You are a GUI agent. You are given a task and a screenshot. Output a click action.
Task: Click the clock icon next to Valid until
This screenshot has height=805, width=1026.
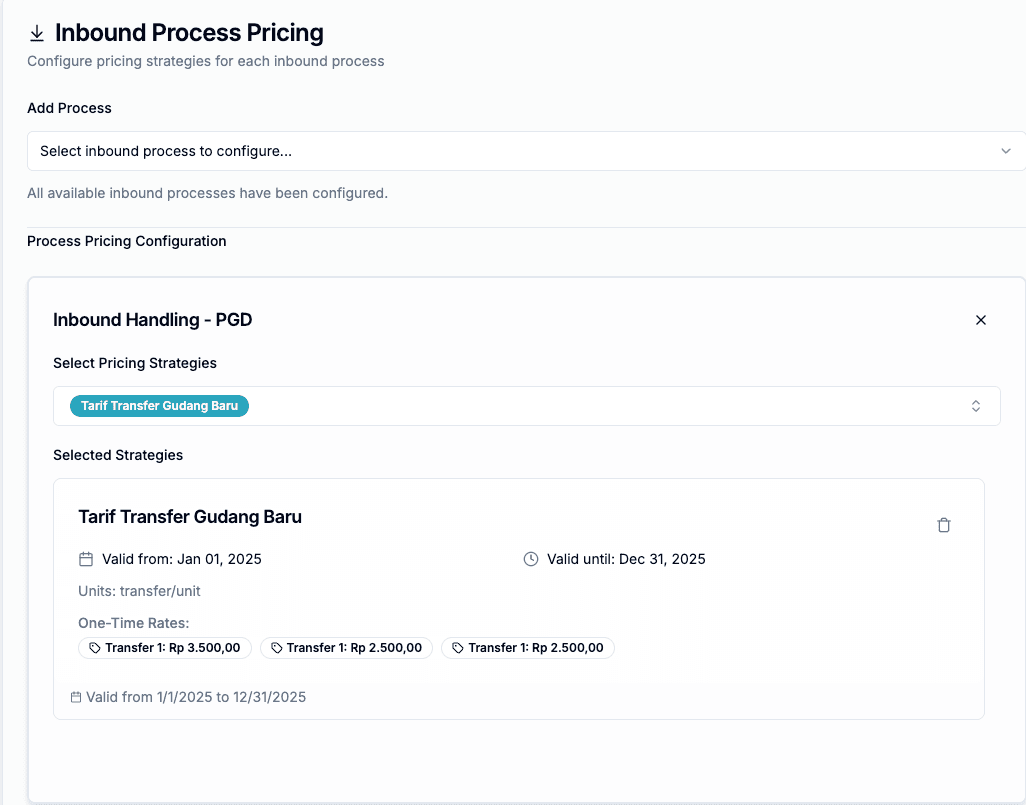click(530, 559)
